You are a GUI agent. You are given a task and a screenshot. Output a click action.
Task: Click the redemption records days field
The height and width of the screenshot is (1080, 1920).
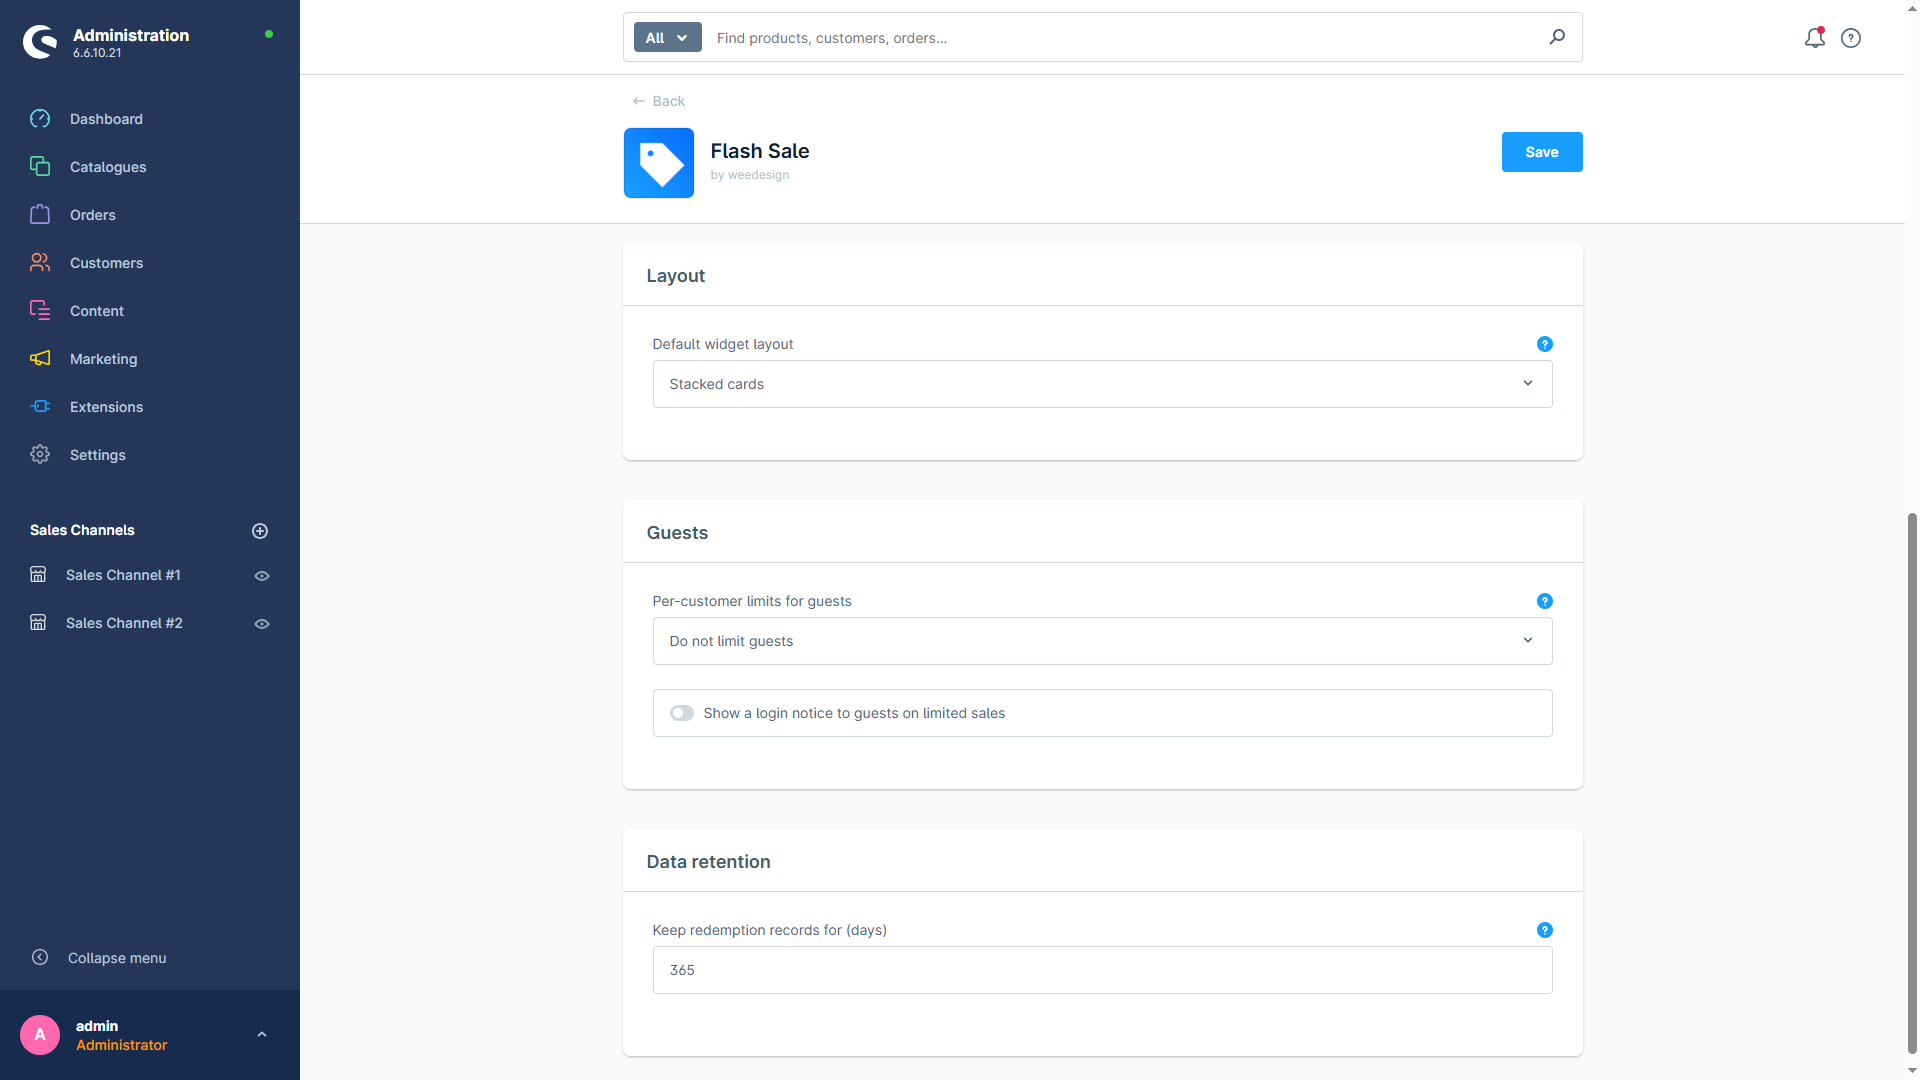[1102, 970]
